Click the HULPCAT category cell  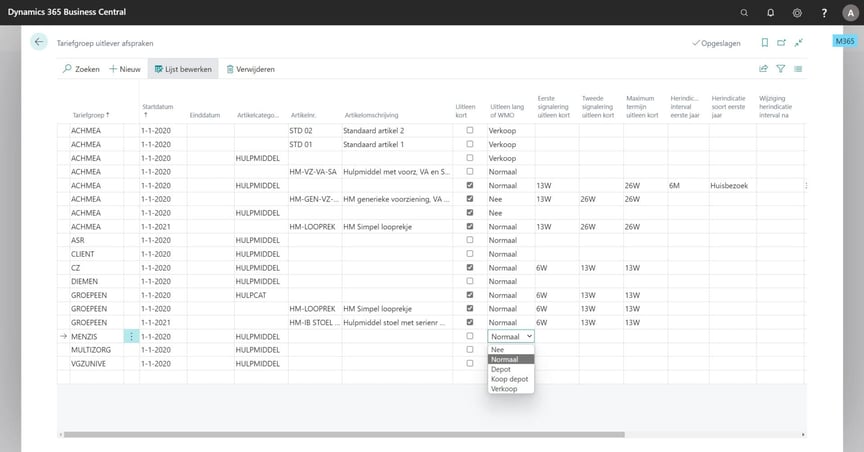click(261, 295)
